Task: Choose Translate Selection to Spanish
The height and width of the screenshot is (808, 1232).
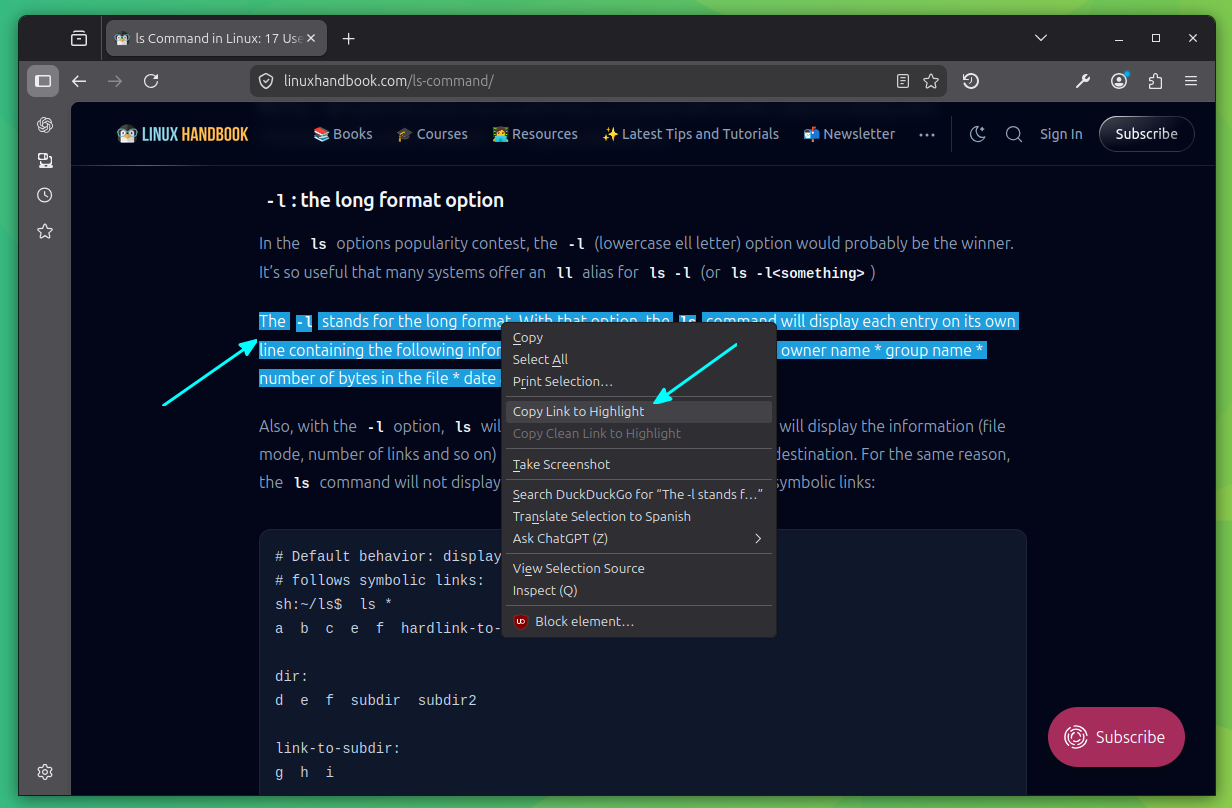Action: (639, 517)
